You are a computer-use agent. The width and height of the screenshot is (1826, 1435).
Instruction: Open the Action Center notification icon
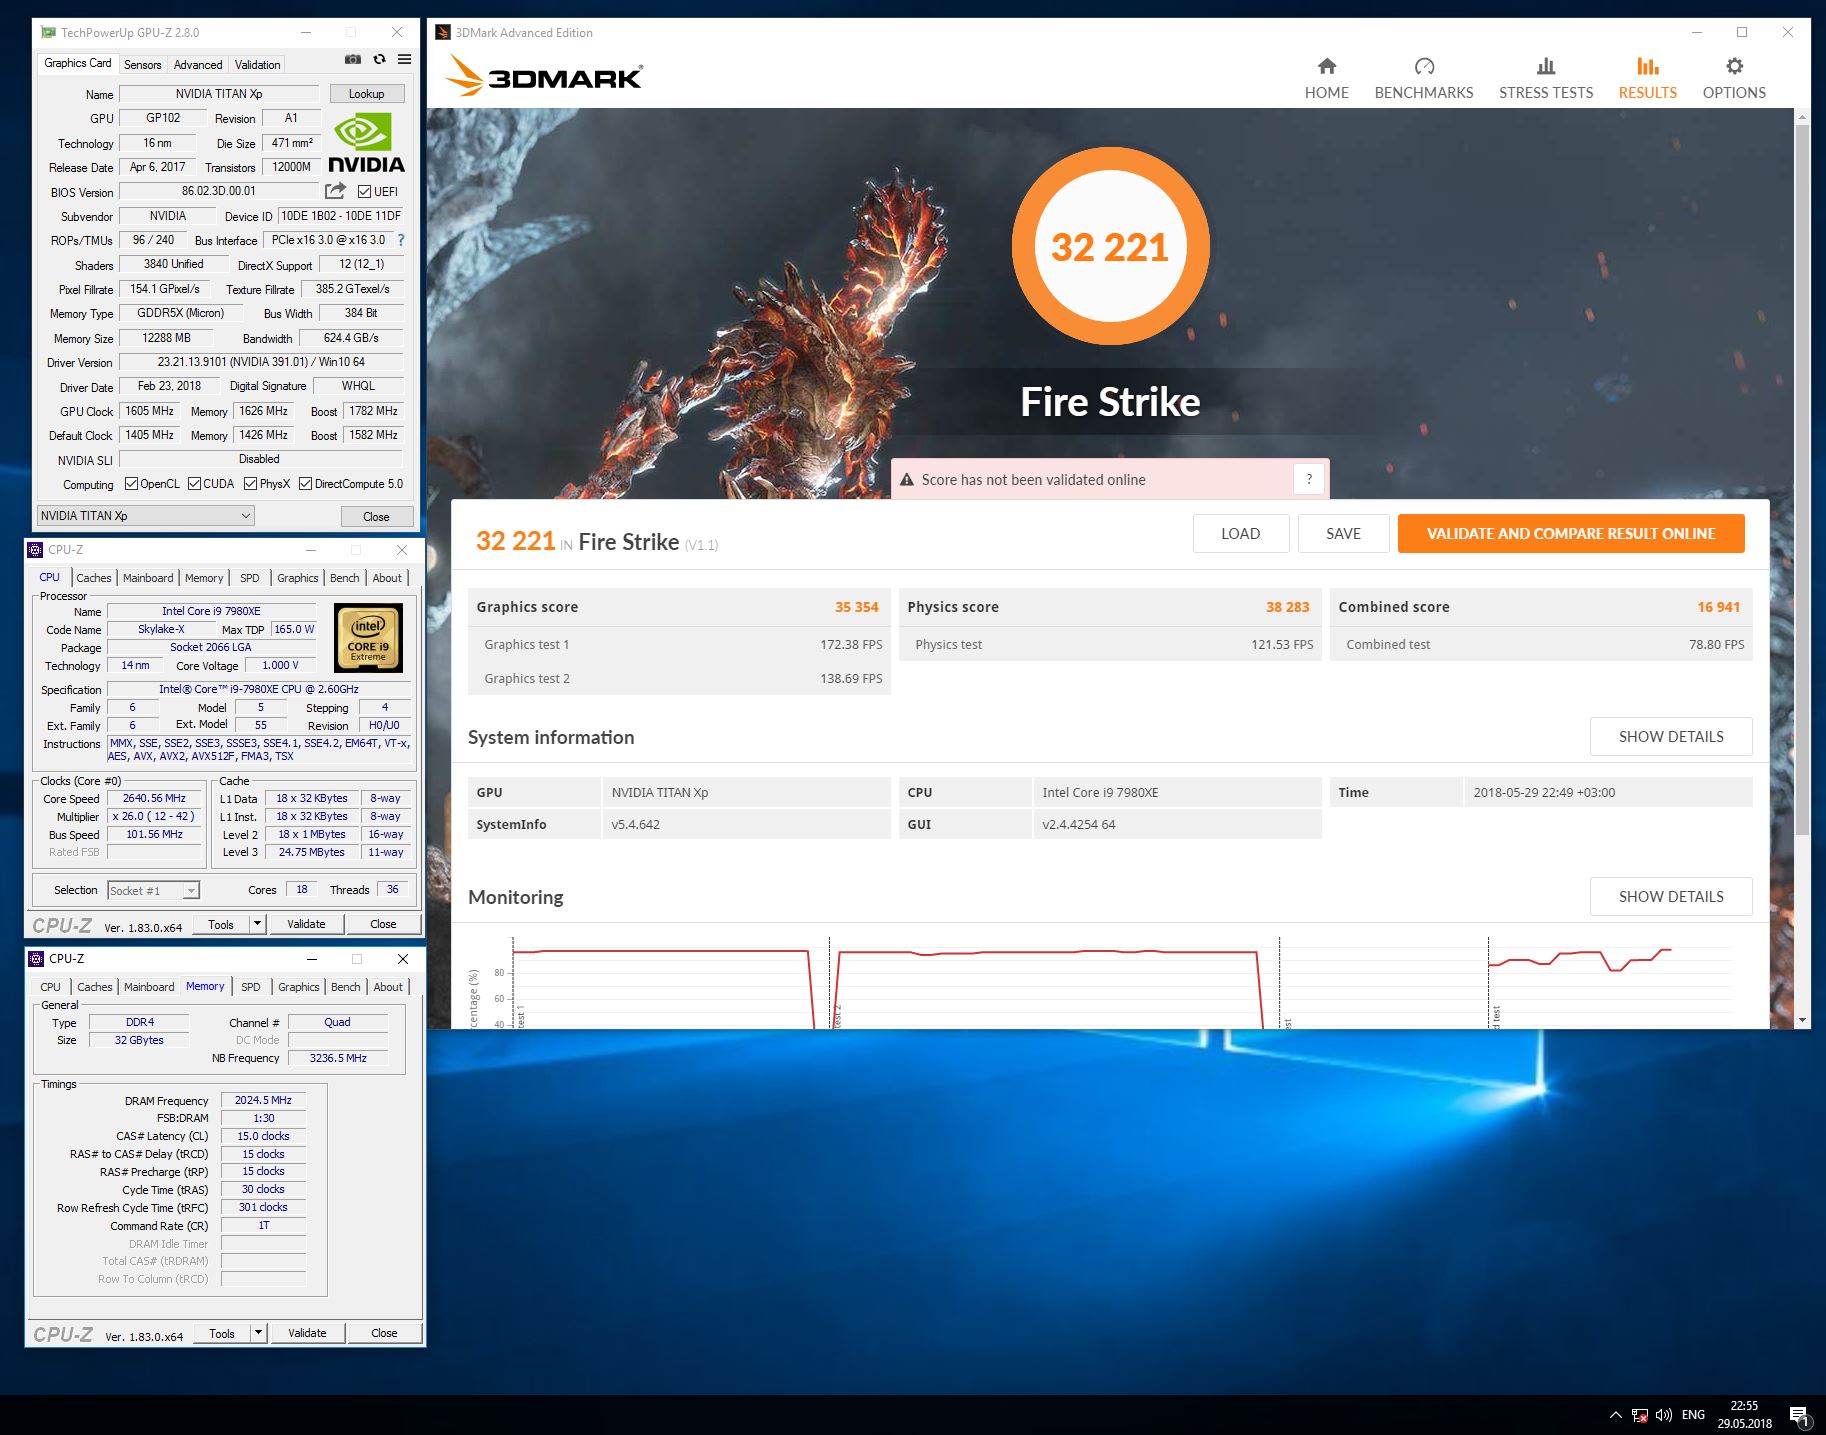coord(1799,1416)
